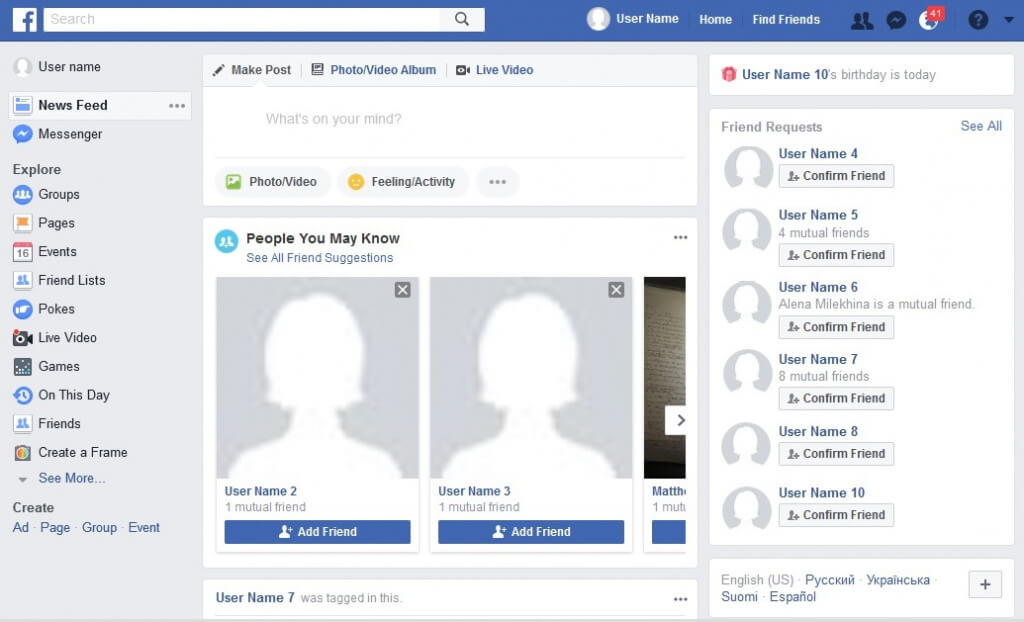Image resolution: width=1024 pixels, height=622 pixels.
Task: Open the friend requests icon in top bar
Action: pos(861,20)
